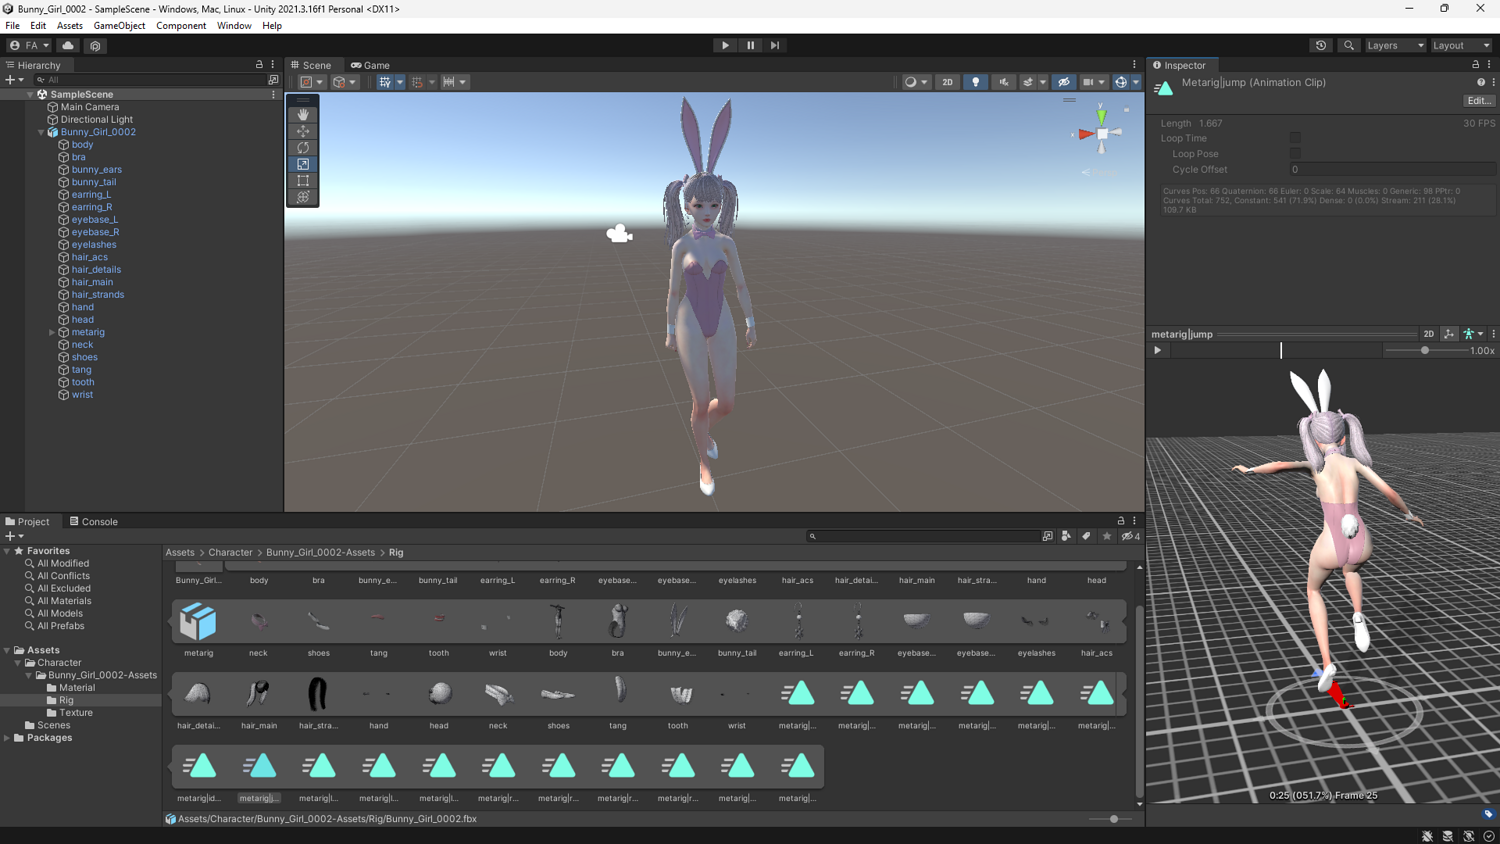
Task: Open the GameObject menu
Action: click(119, 26)
